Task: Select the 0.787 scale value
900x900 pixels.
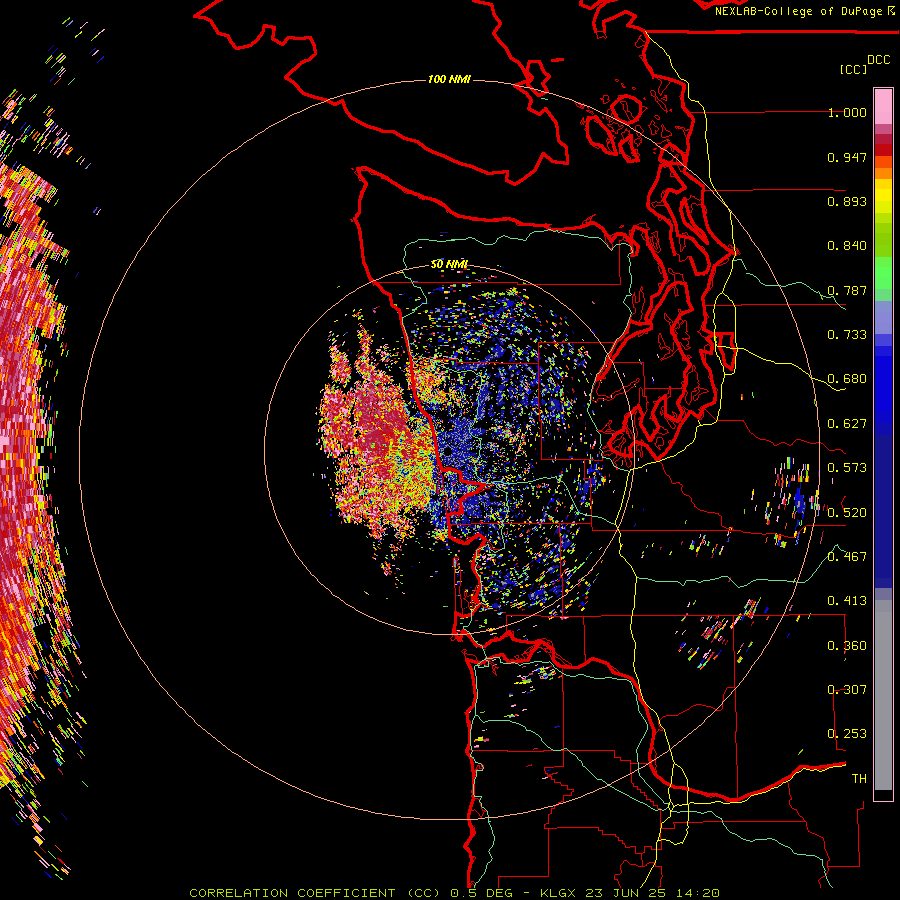Action: click(847, 290)
